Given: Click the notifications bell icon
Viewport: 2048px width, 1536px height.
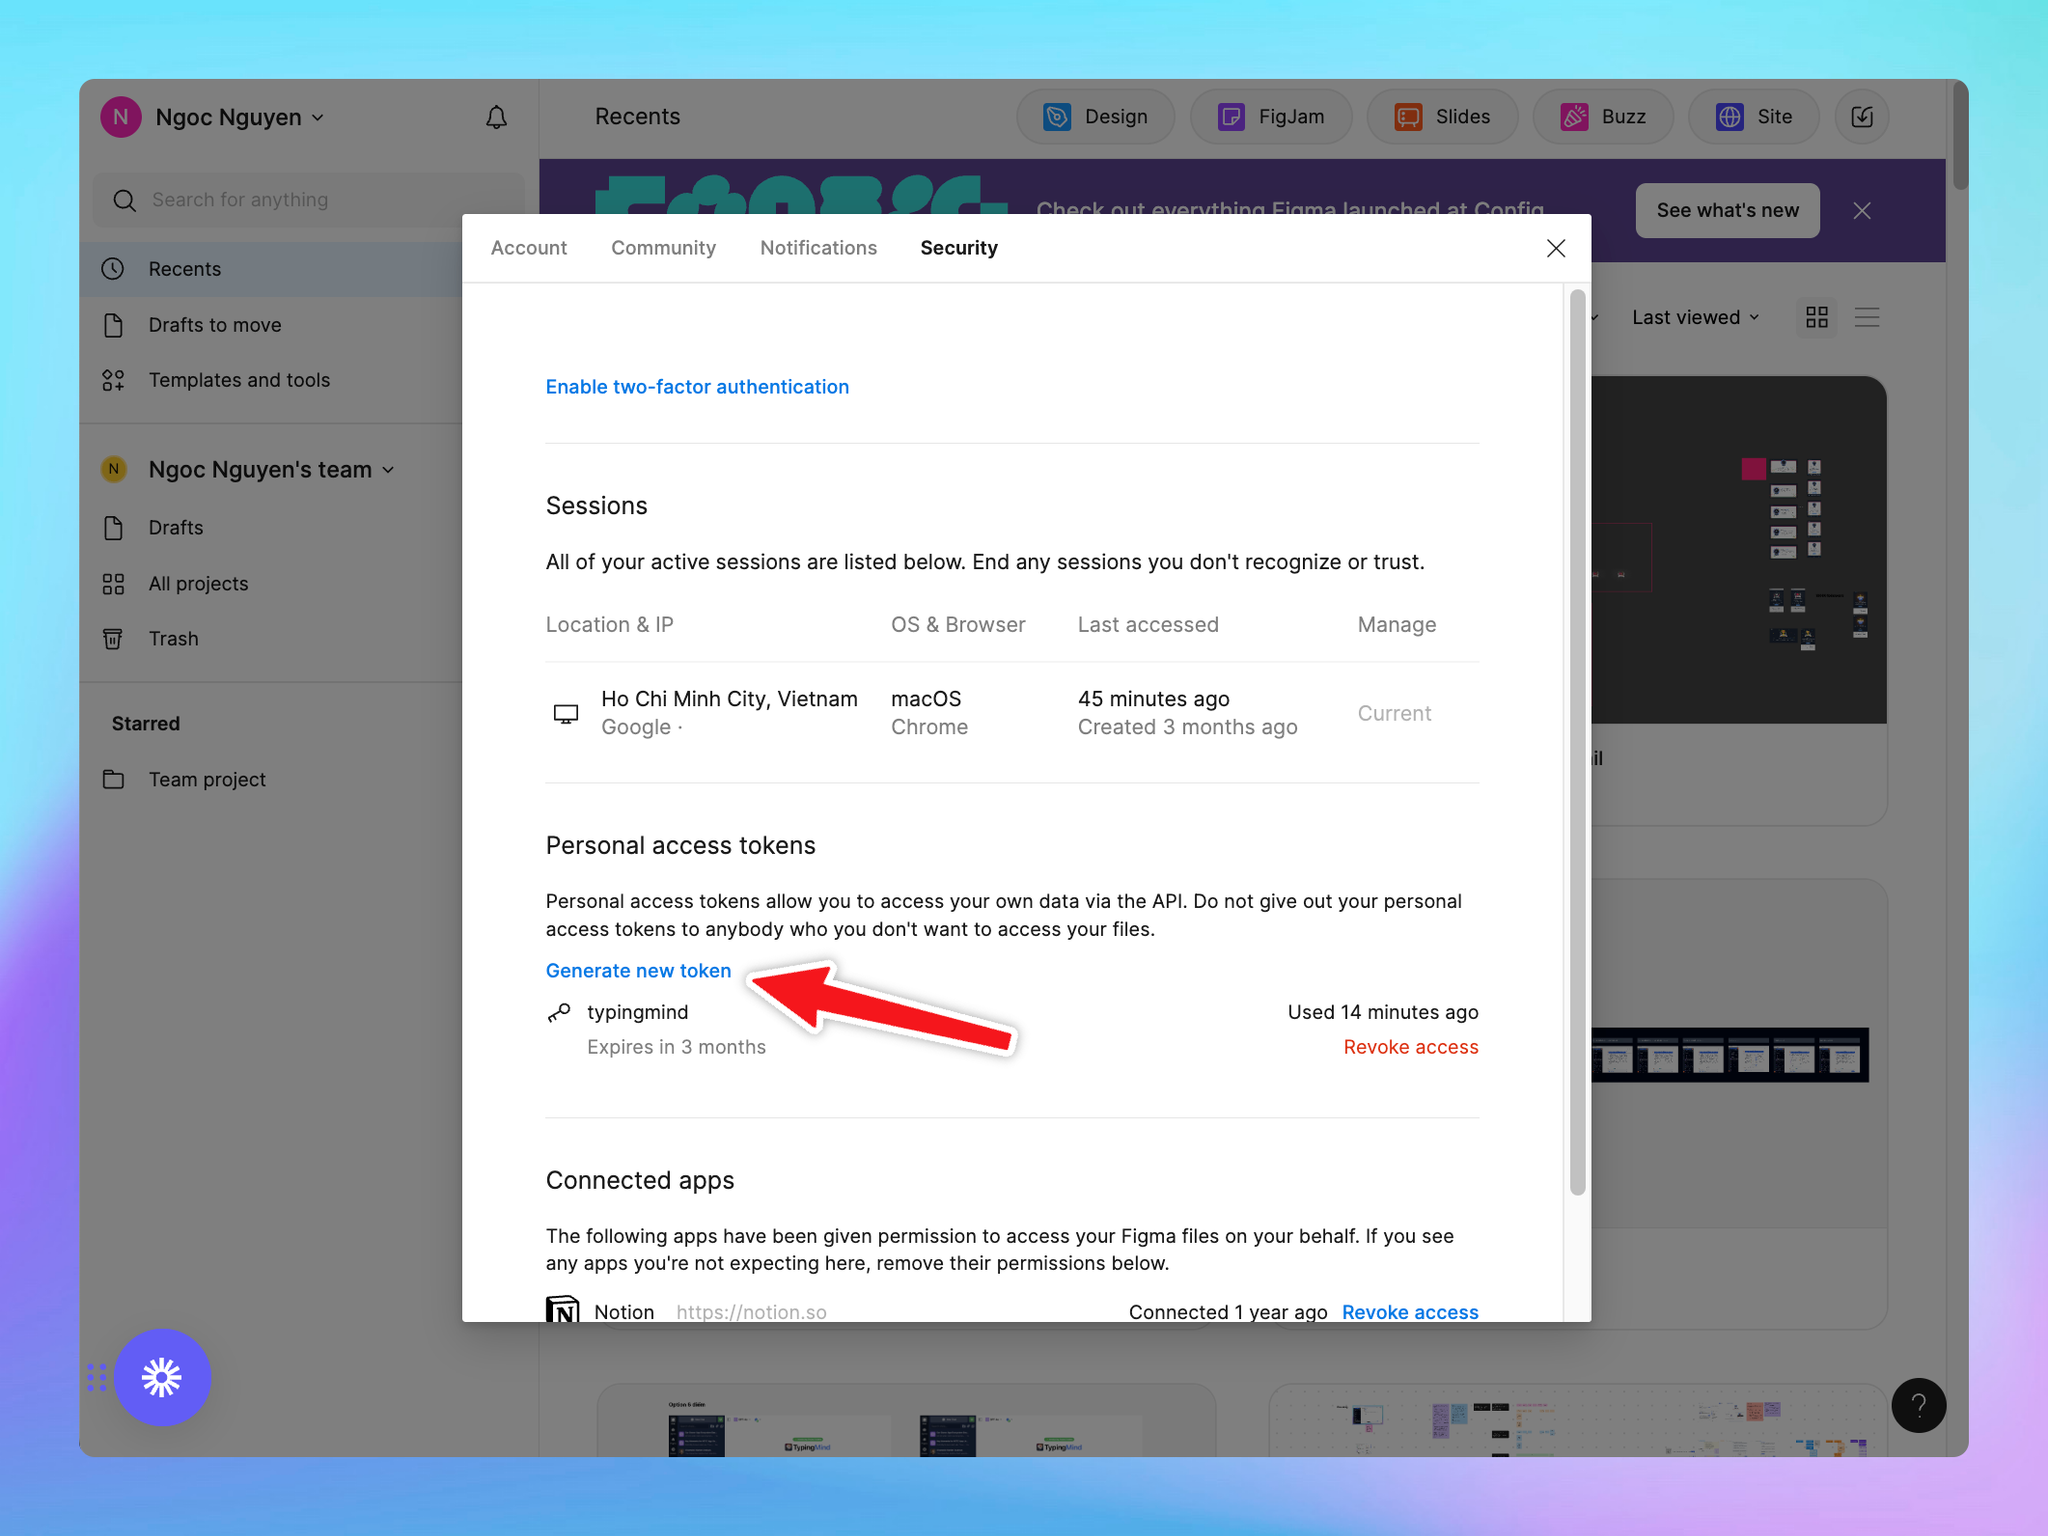Looking at the screenshot, I should tap(496, 117).
